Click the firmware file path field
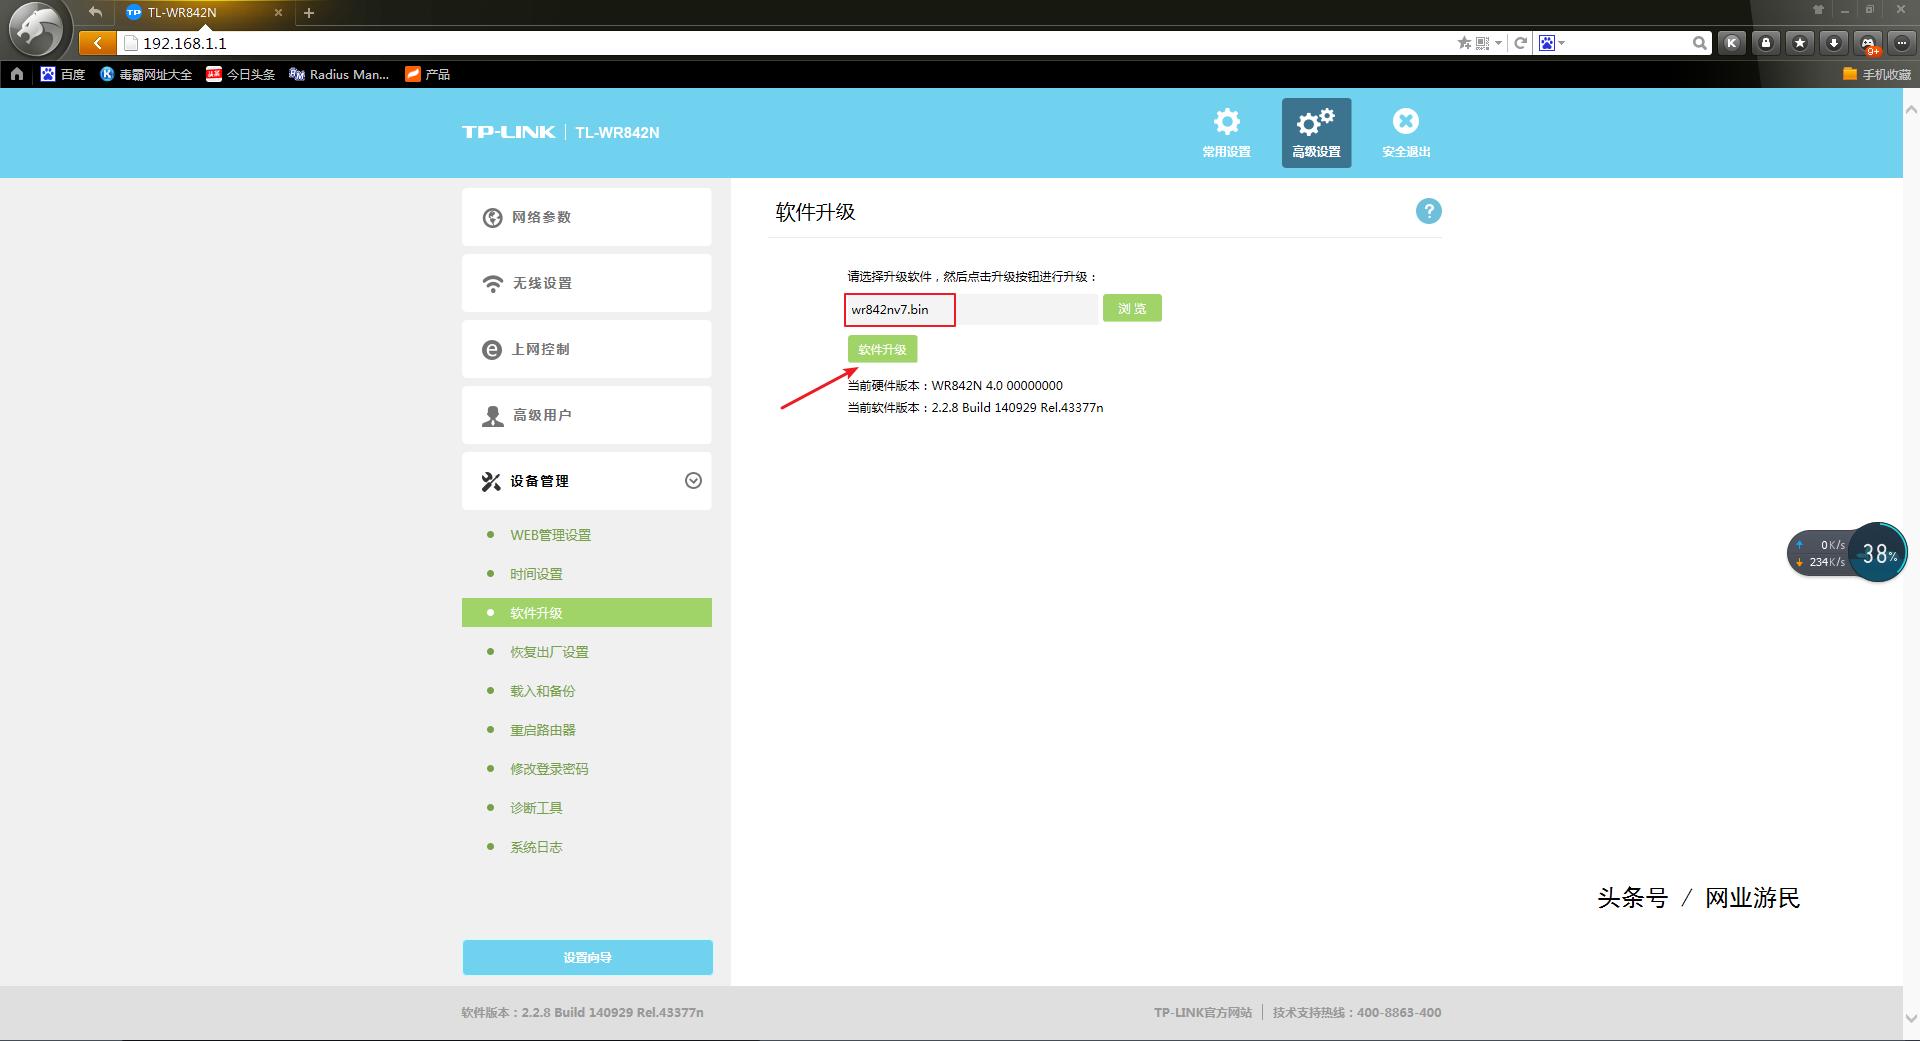 tap(971, 309)
